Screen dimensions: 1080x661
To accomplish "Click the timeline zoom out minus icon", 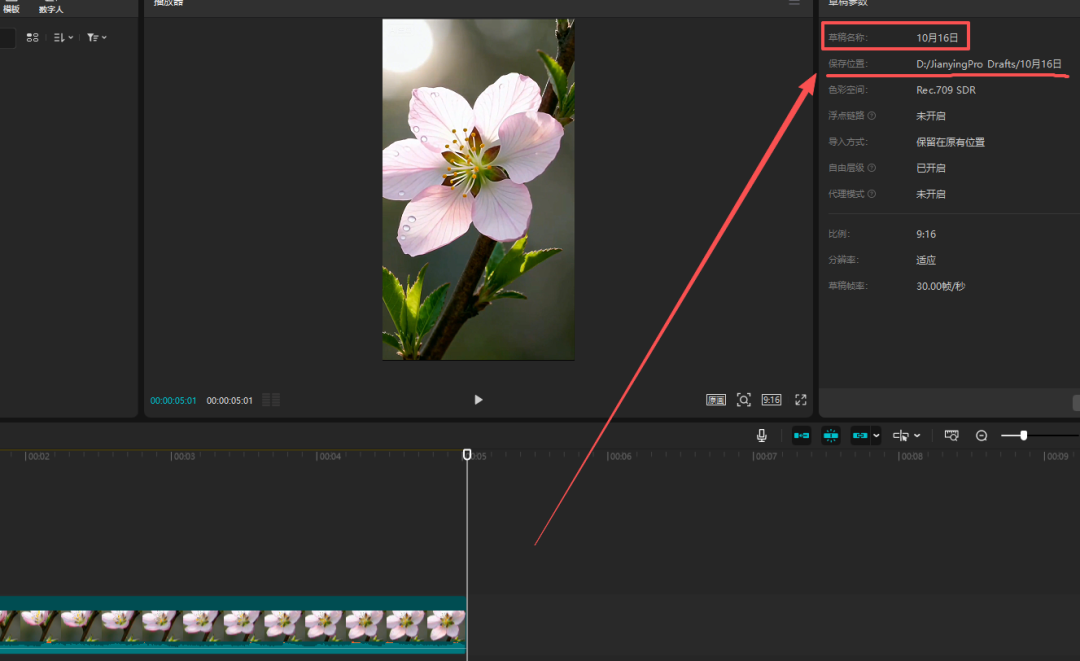I will 981,435.
